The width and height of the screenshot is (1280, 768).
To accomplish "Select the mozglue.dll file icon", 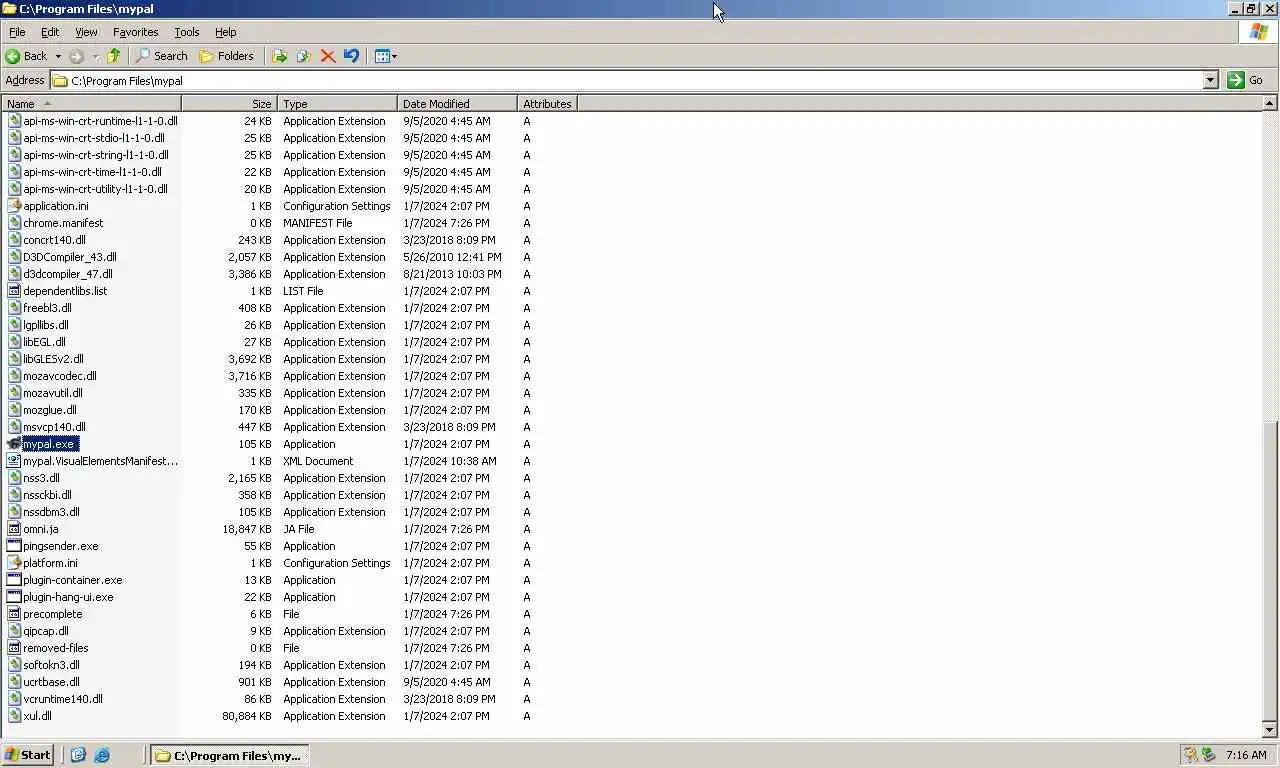I will 14,410.
